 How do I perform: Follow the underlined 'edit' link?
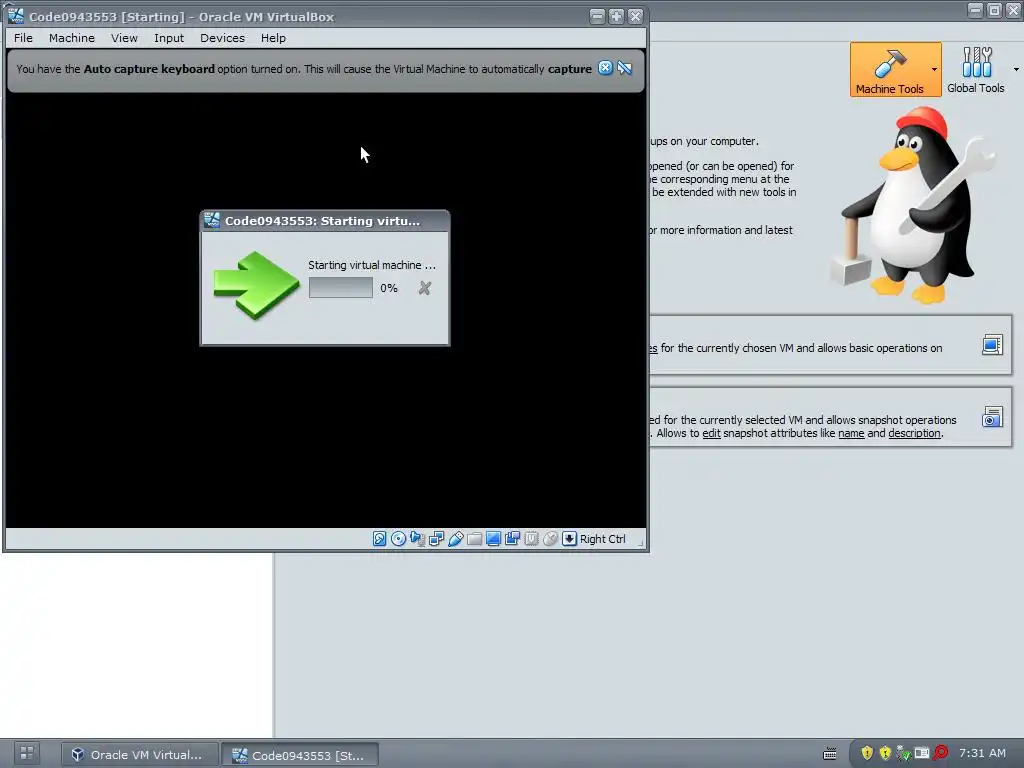coord(711,434)
